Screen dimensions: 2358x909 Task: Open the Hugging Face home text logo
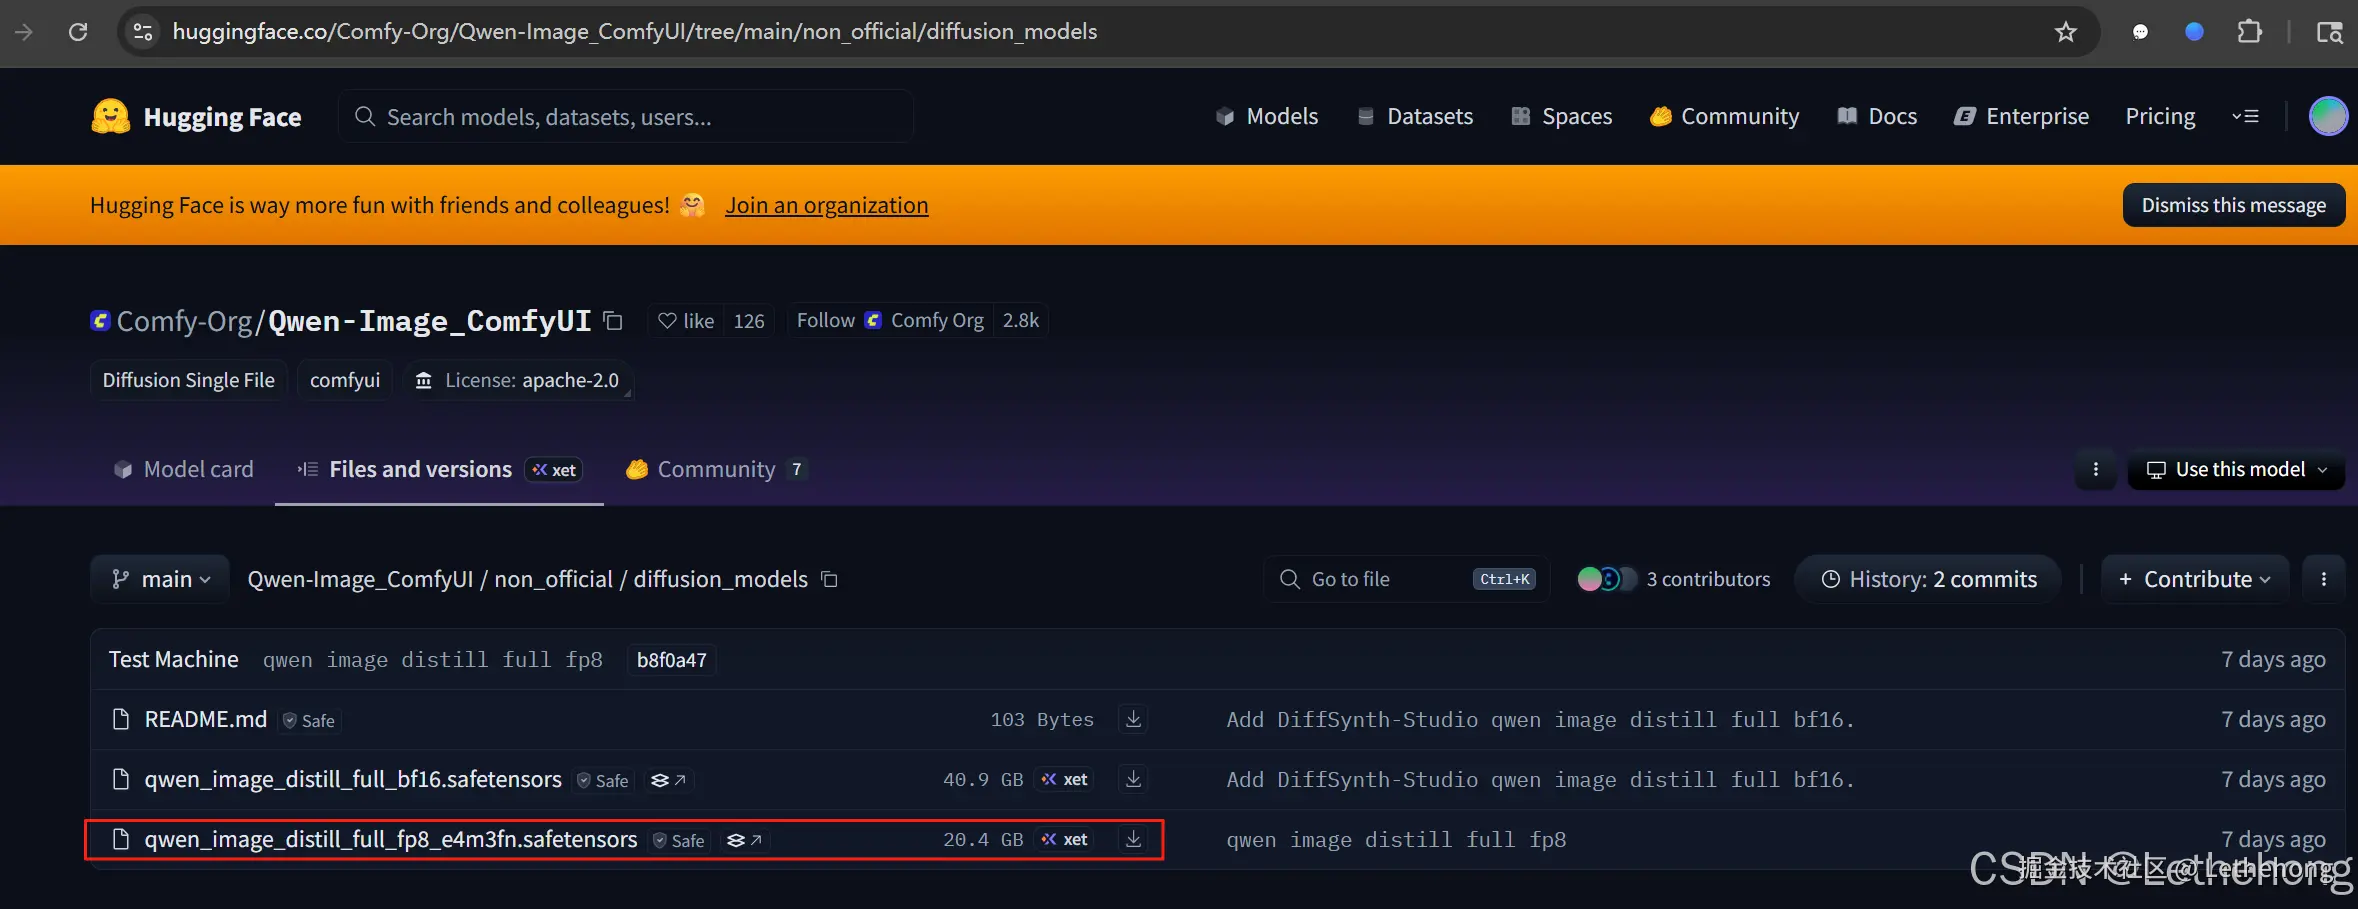(x=222, y=117)
